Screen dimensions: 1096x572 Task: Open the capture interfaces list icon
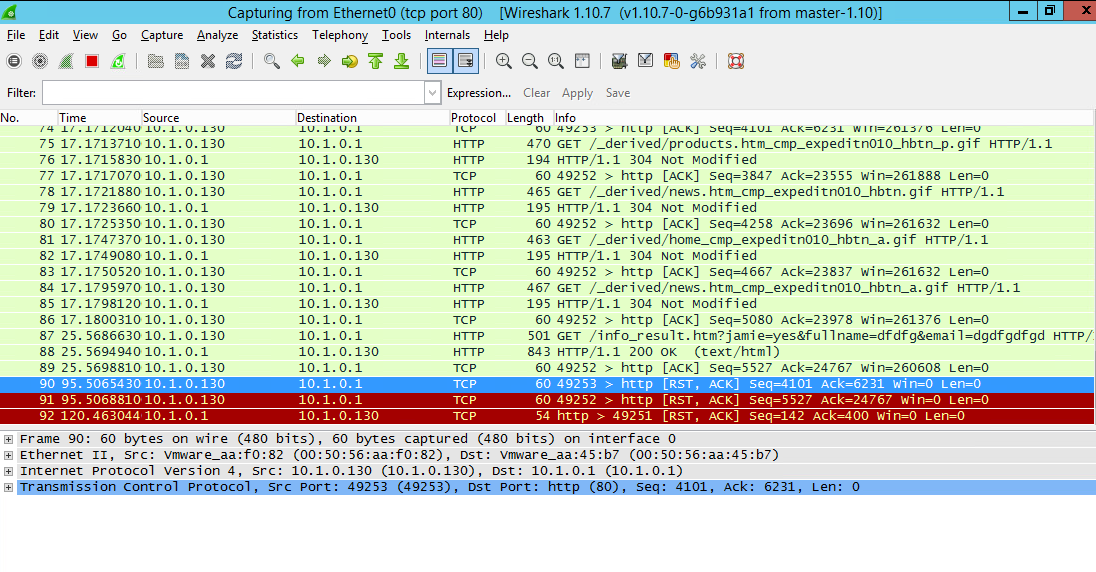[13, 62]
